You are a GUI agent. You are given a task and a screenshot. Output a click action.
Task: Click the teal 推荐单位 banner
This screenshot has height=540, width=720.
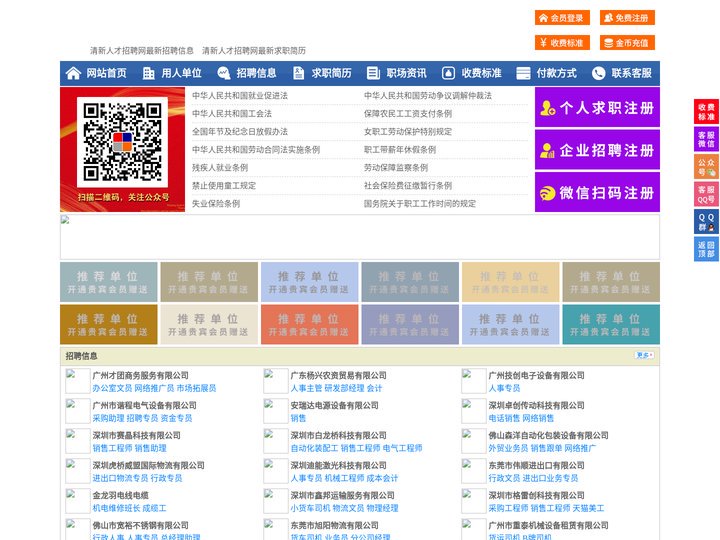[x=611, y=324]
